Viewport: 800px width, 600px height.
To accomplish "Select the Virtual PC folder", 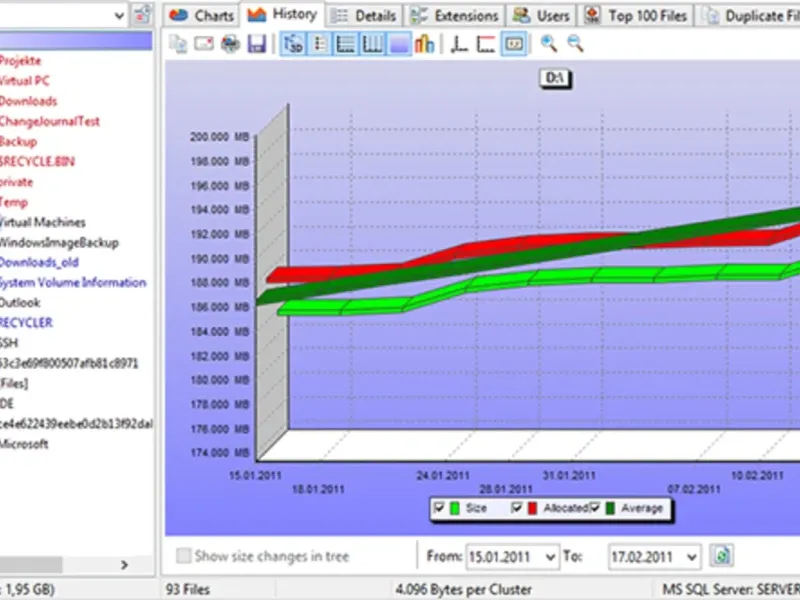I will pos(24,81).
